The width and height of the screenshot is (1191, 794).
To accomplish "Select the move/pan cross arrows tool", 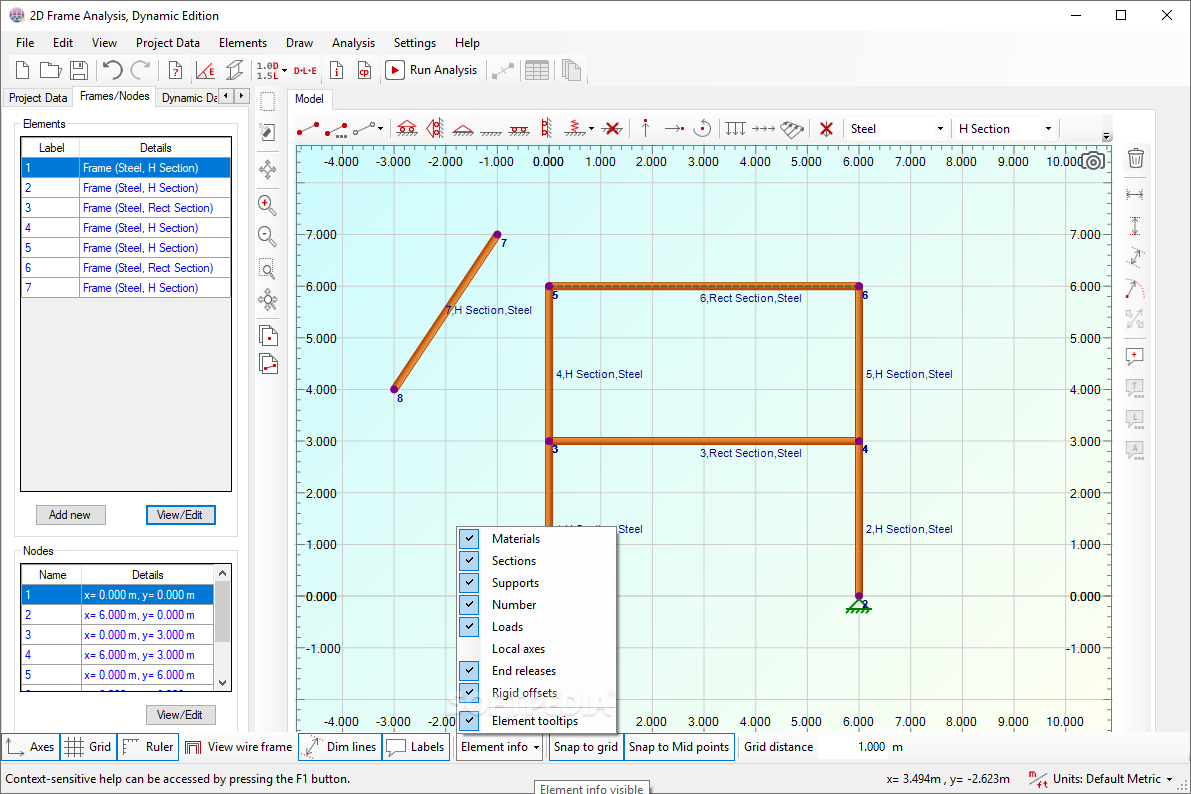I will click(x=267, y=169).
